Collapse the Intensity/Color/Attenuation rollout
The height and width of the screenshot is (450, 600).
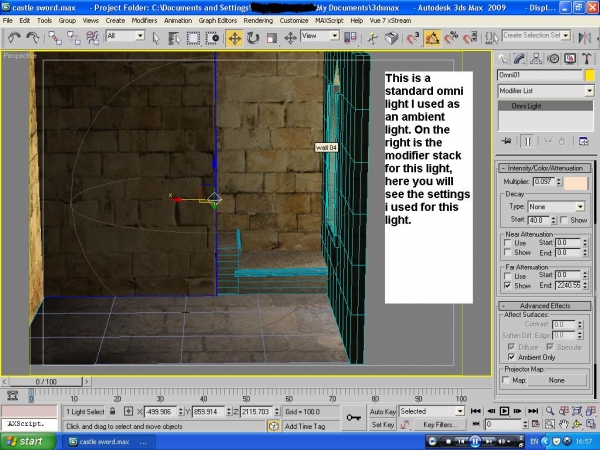click(545, 168)
